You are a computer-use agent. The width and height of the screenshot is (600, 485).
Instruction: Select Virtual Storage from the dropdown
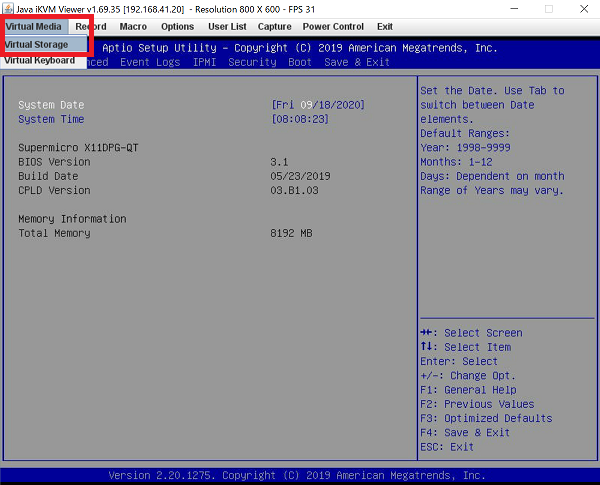37,44
